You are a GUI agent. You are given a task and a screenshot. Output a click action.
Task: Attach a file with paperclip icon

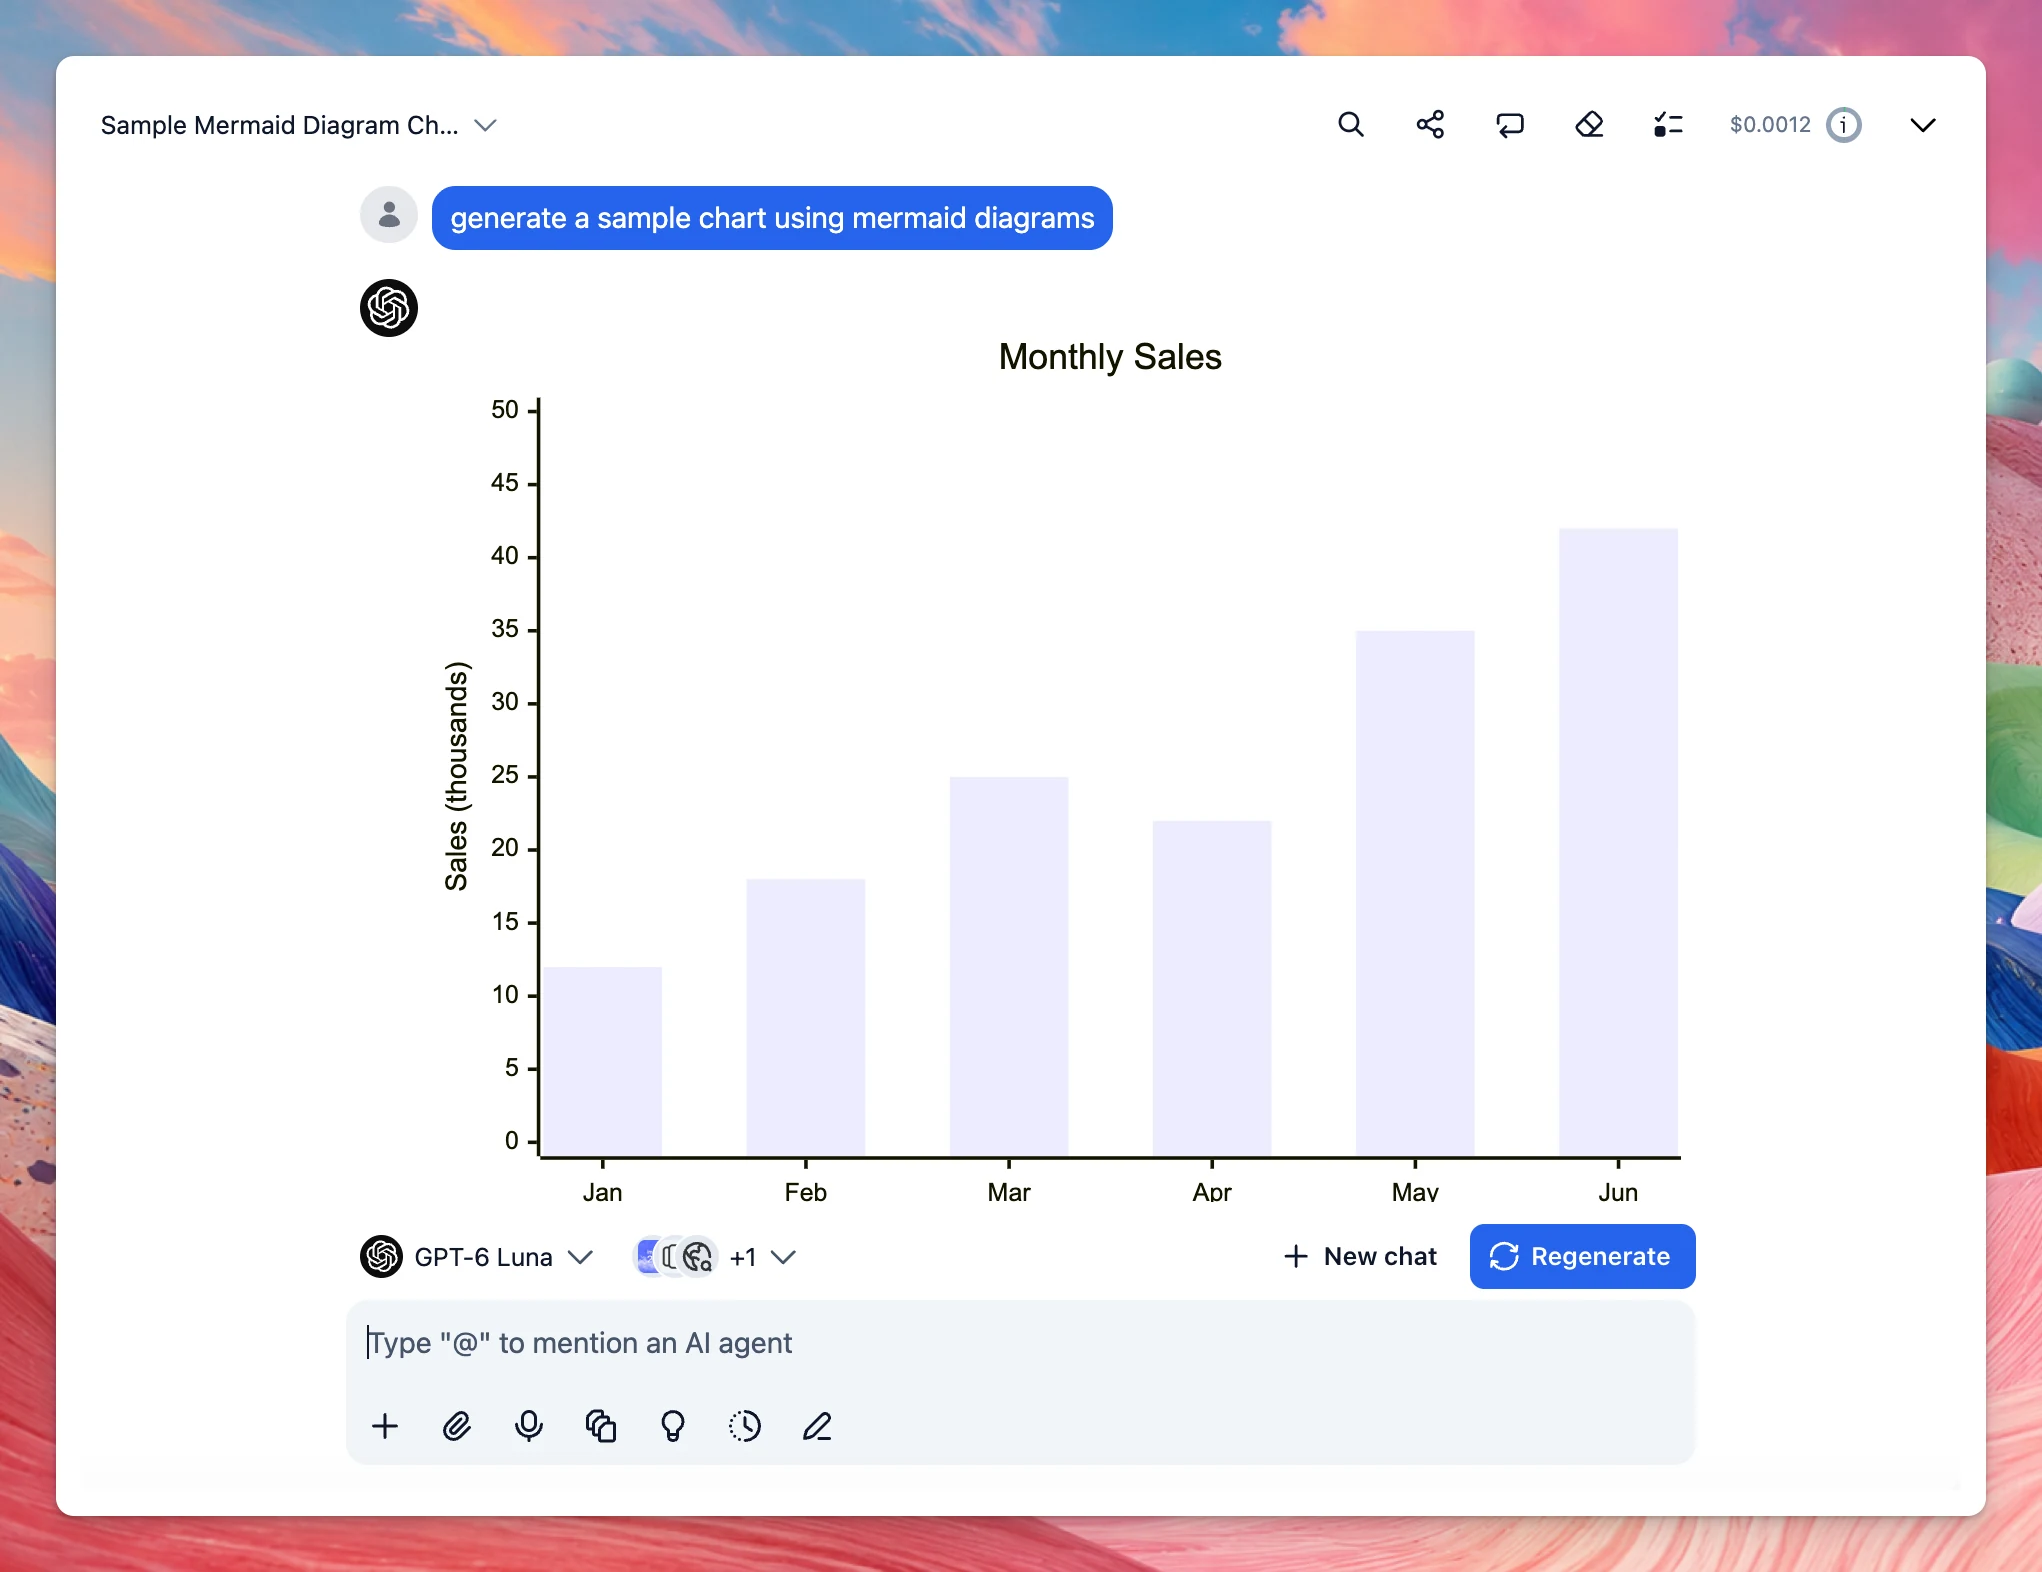[457, 1426]
